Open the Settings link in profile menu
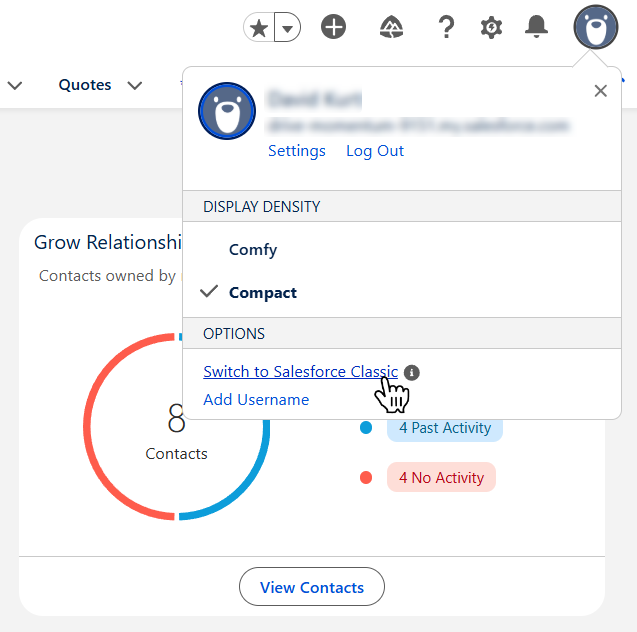Image resolution: width=637 pixels, height=632 pixels. pos(297,151)
